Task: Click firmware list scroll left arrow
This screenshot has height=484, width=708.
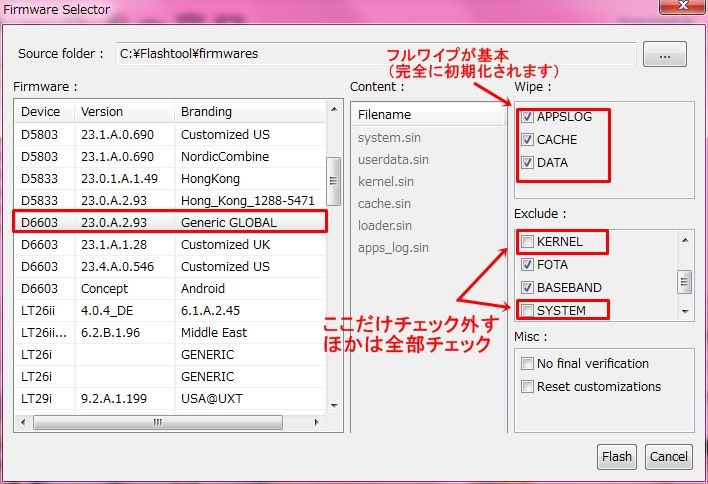Action: pyautogui.click(x=23, y=423)
